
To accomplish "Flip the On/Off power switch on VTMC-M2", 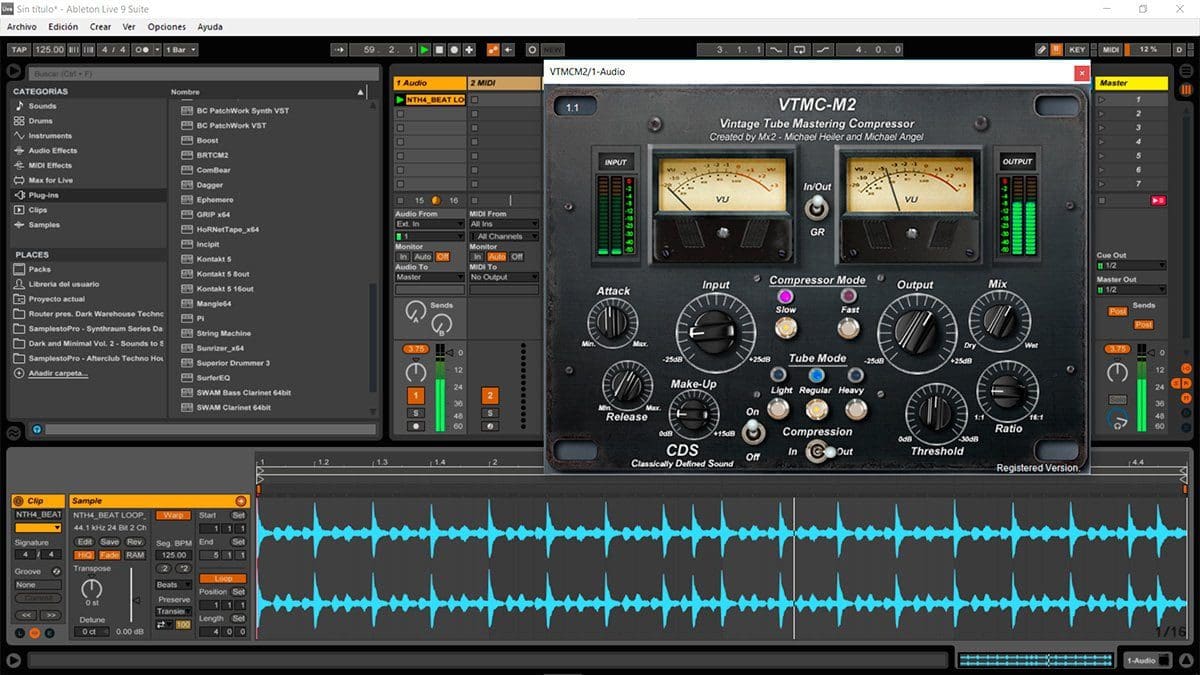I will [x=753, y=432].
